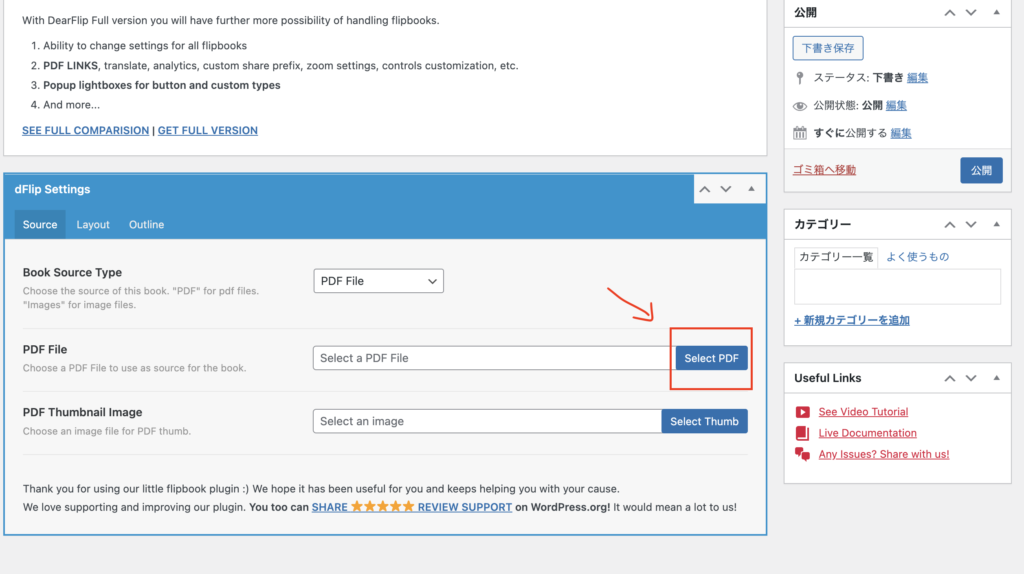The width and height of the screenshot is (1024, 574).
Task: Edit the すぐに公開する schedule
Action: point(901,133)
